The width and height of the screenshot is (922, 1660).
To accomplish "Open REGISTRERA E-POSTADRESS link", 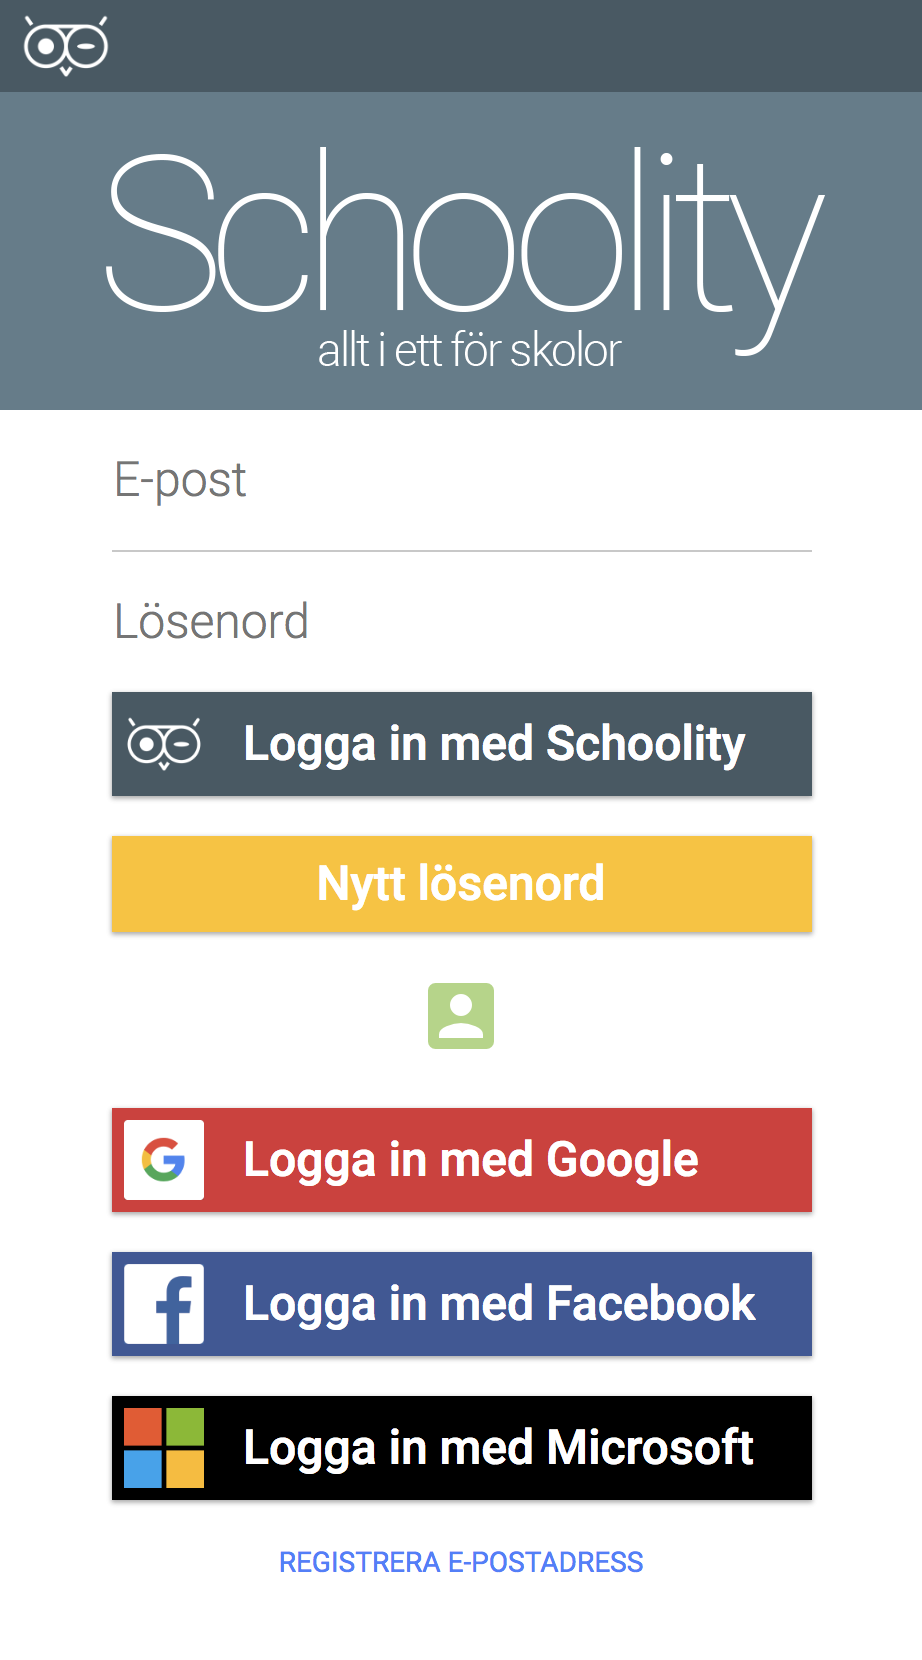I will coord(460,1561).
